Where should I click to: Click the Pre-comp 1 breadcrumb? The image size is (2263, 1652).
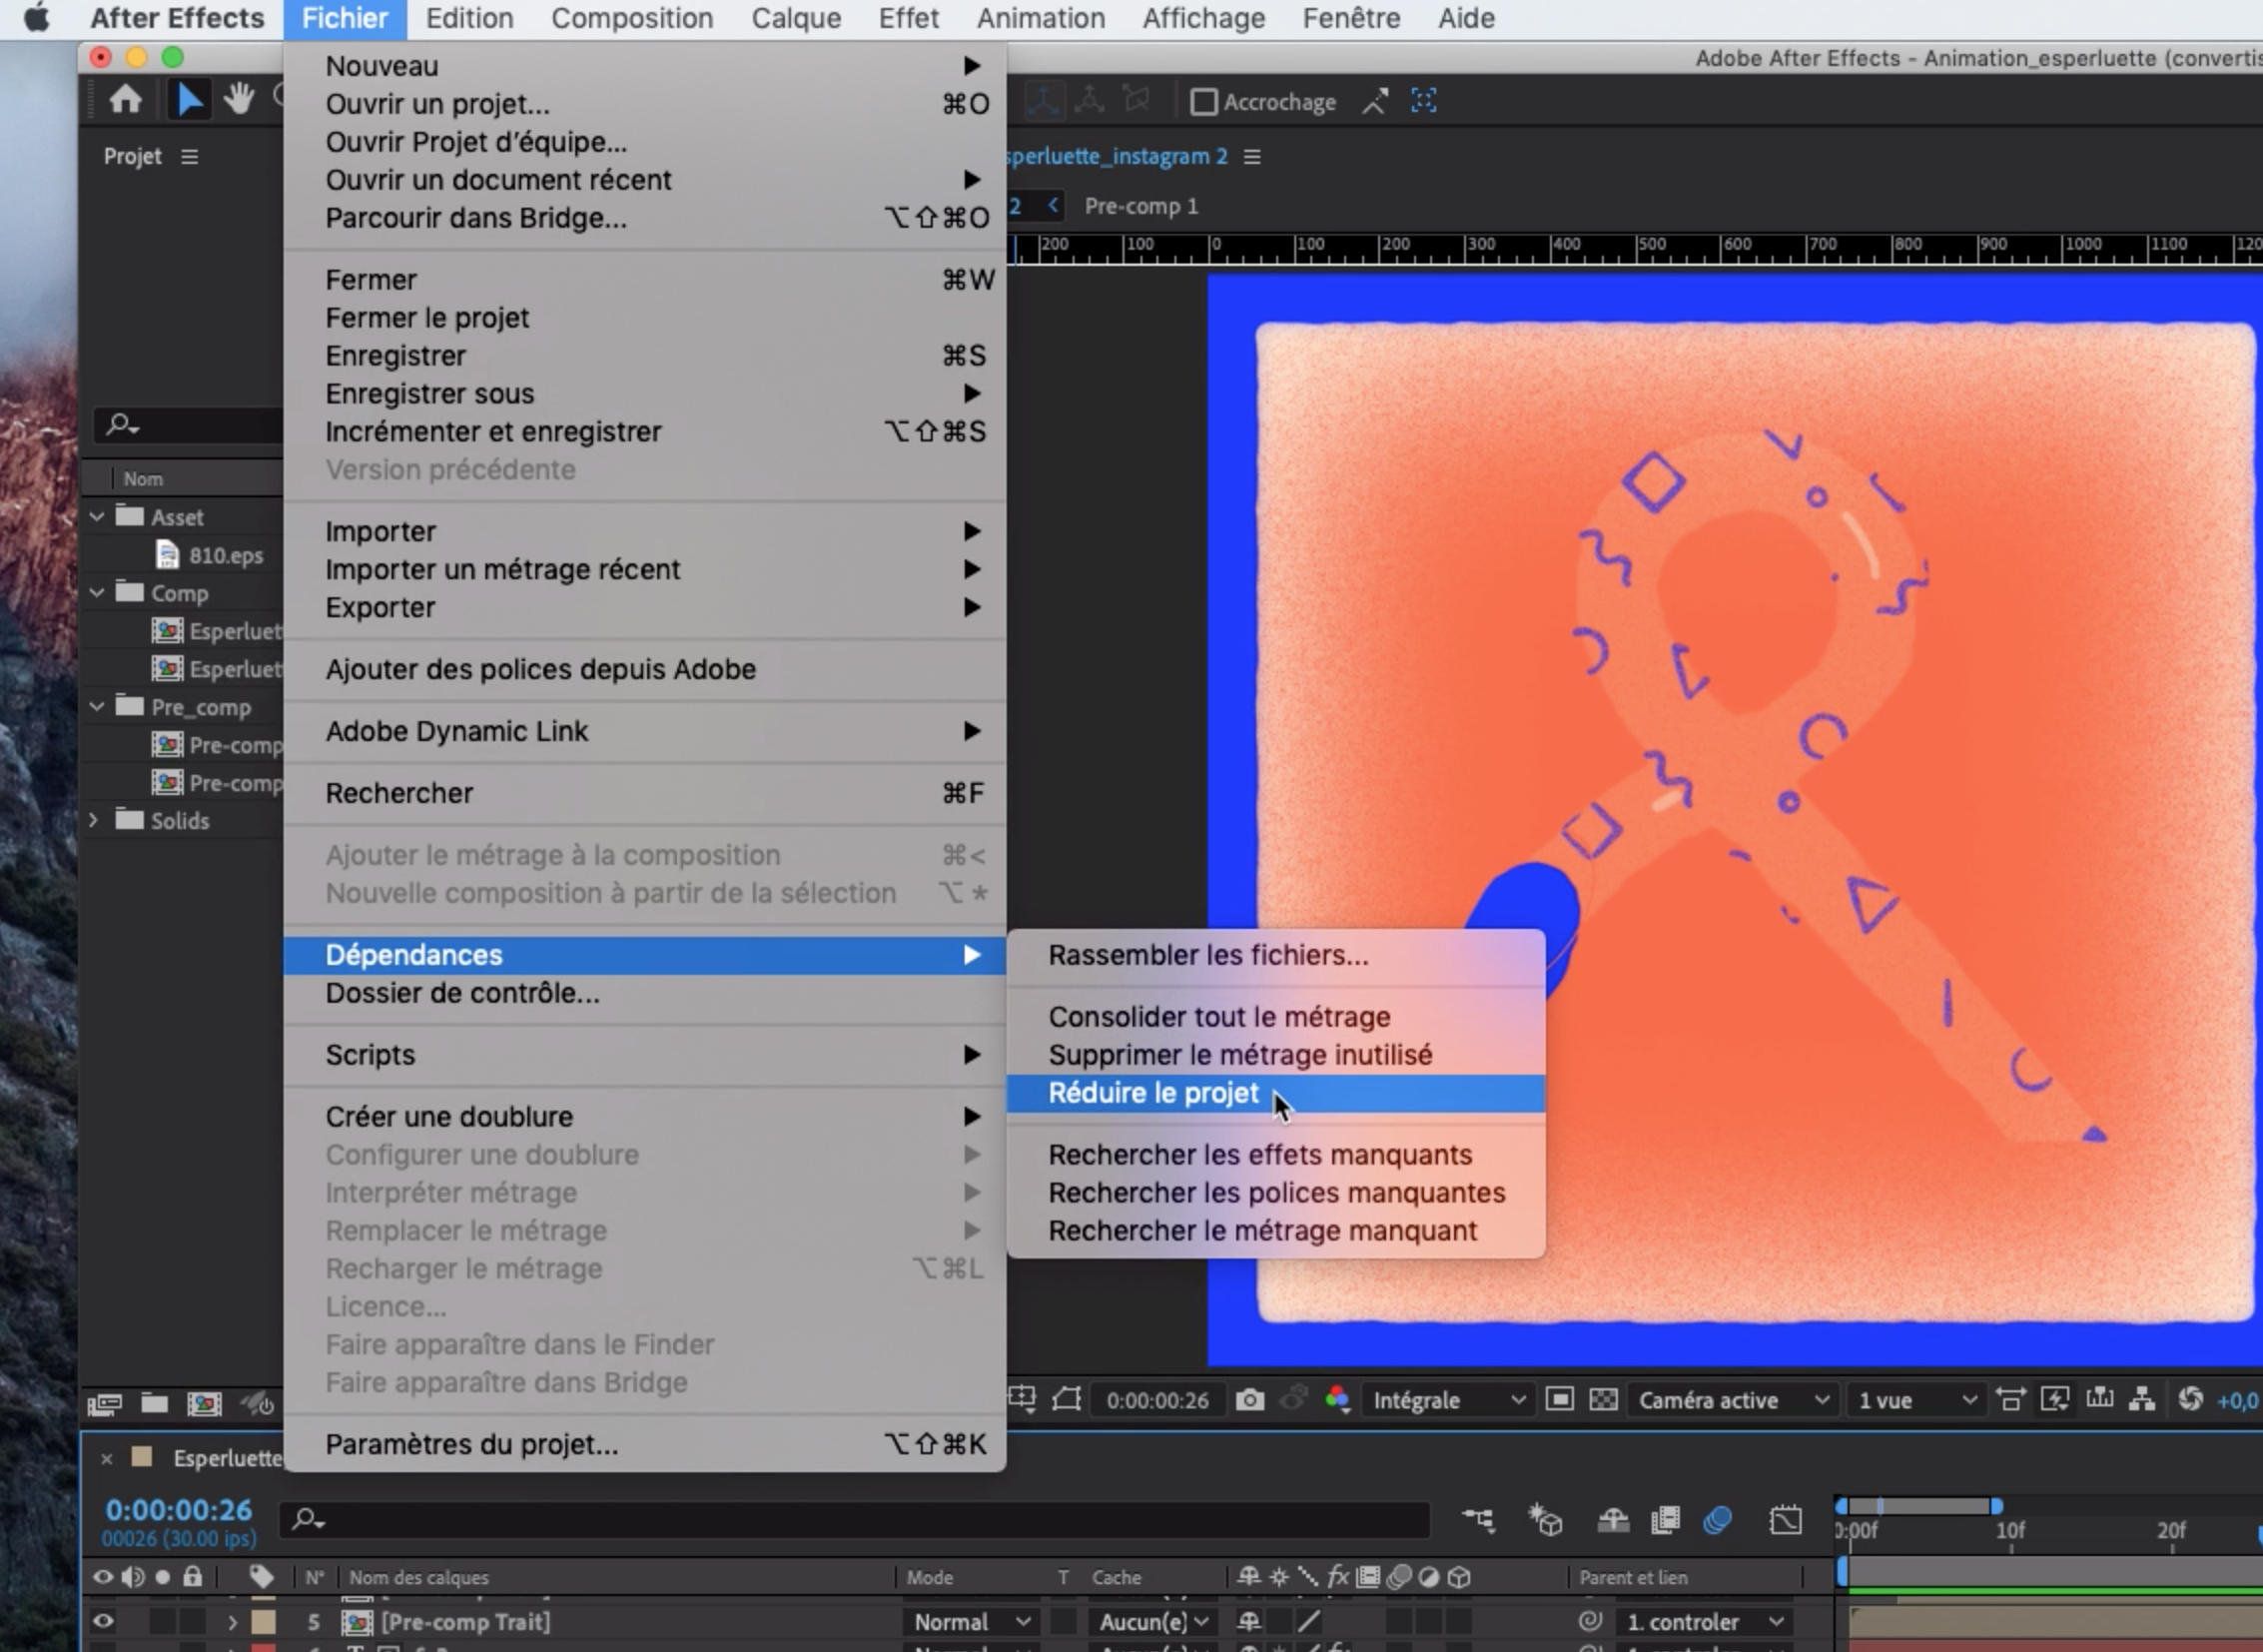pyautogui.click(x=1141, y=206)
